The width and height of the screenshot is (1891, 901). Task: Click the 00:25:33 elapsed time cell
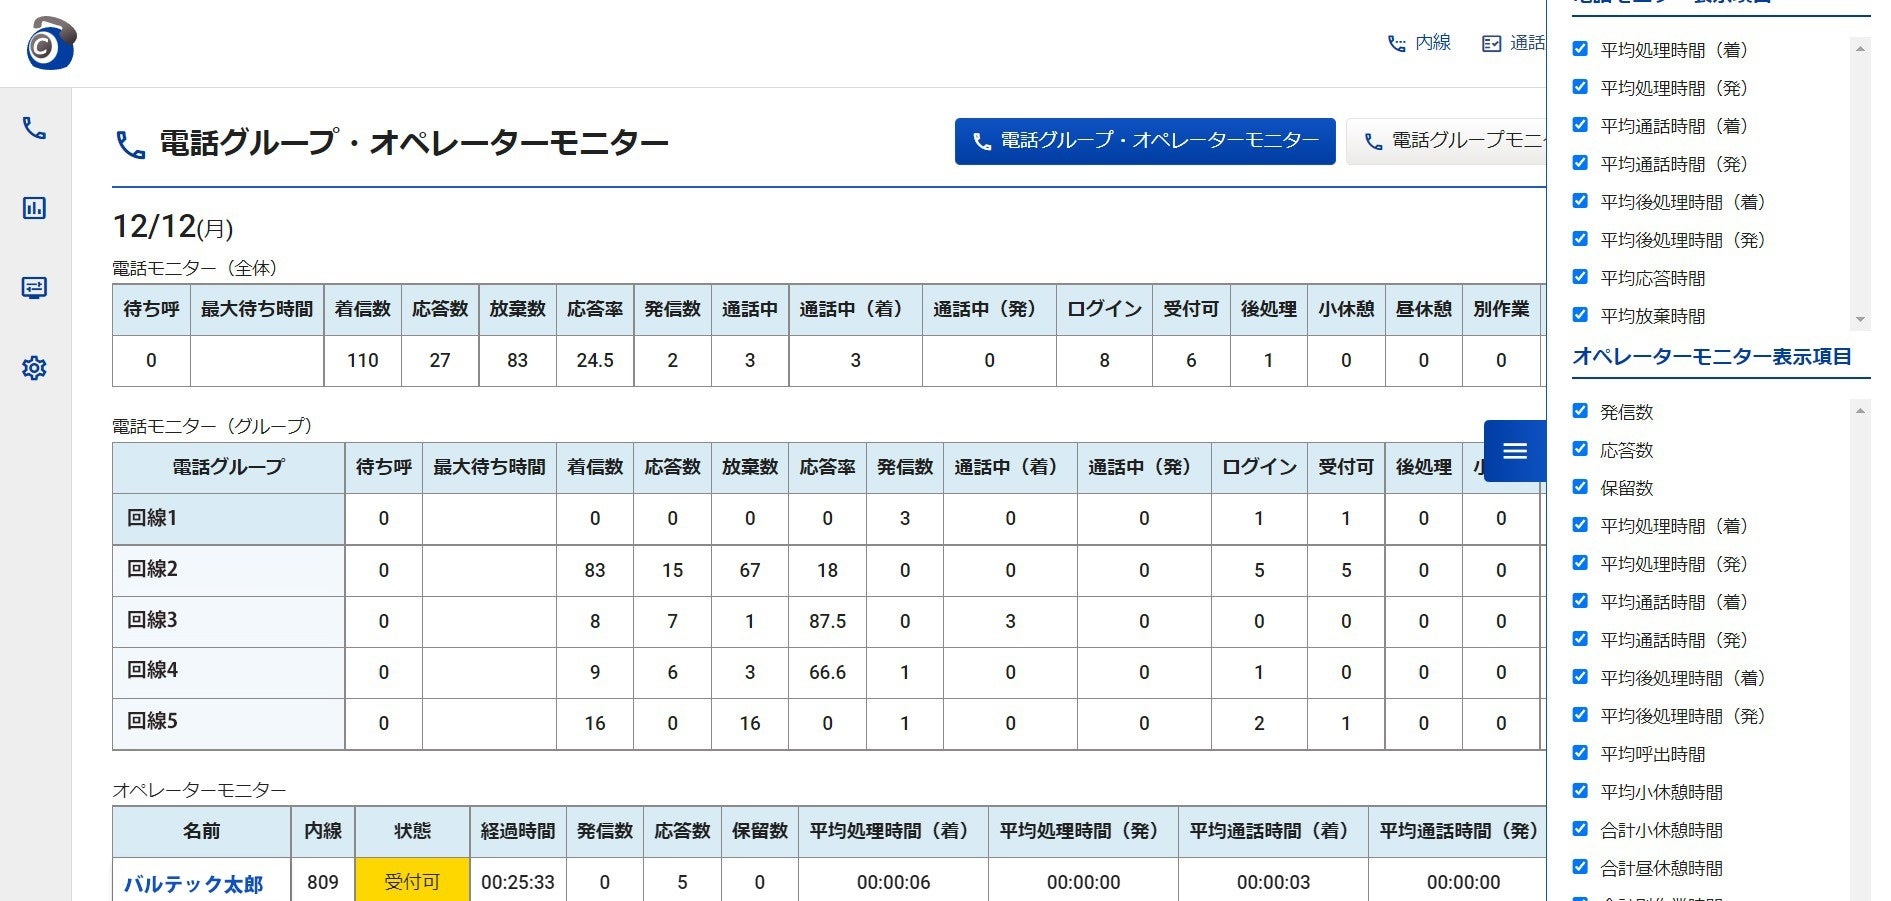[x=517, y=882]
